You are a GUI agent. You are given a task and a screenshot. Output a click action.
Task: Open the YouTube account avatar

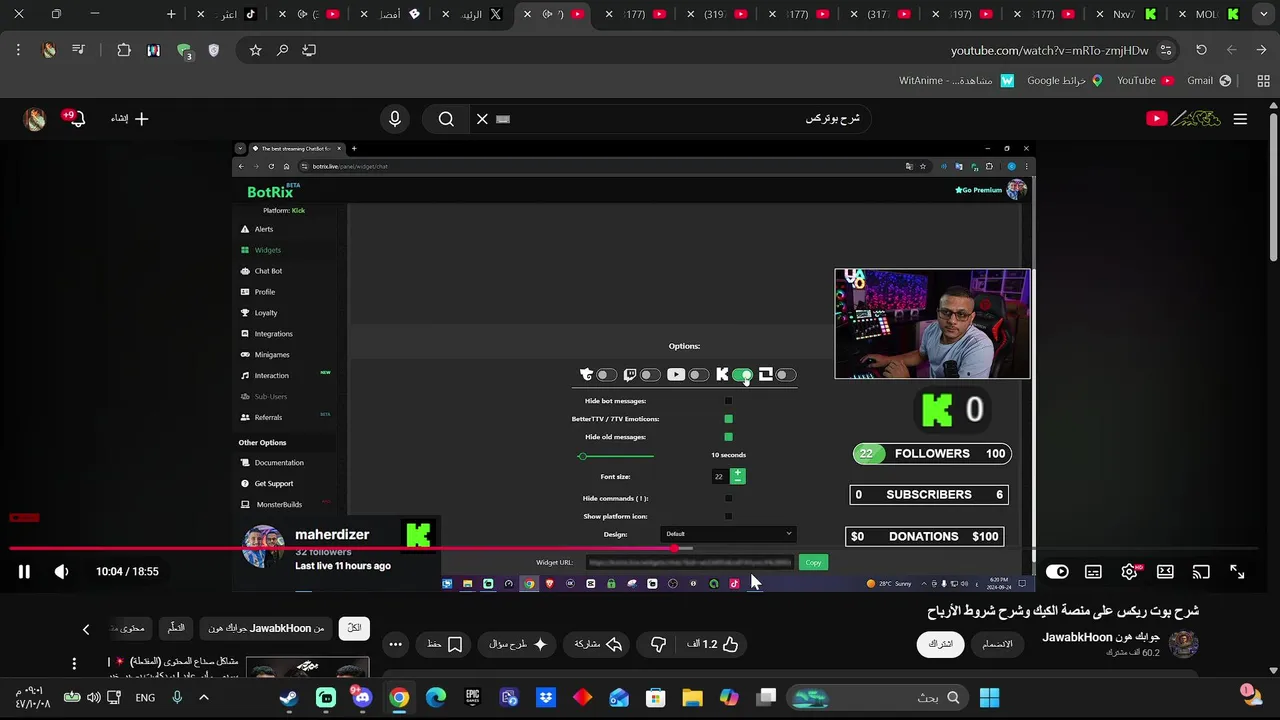[35, 119]
